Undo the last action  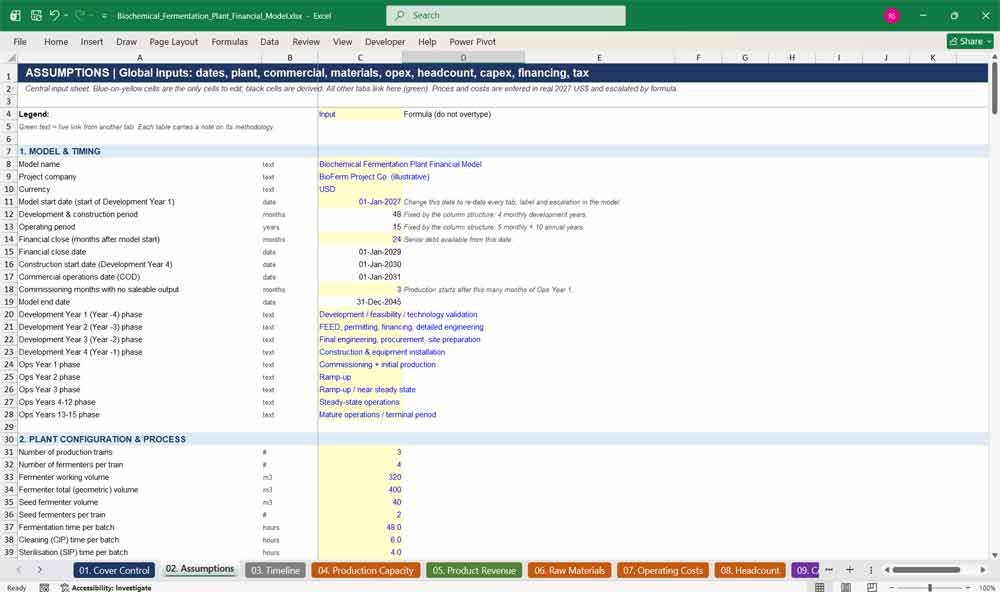pyautogui.click(x=55, y=15)
